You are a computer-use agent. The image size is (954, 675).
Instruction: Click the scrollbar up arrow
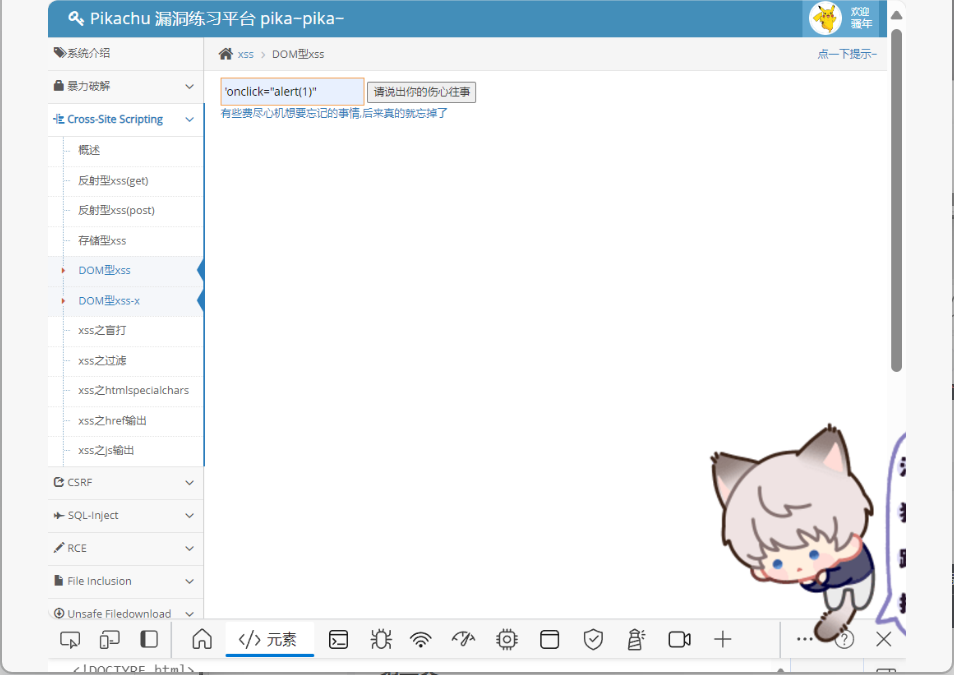pos(896,16)
